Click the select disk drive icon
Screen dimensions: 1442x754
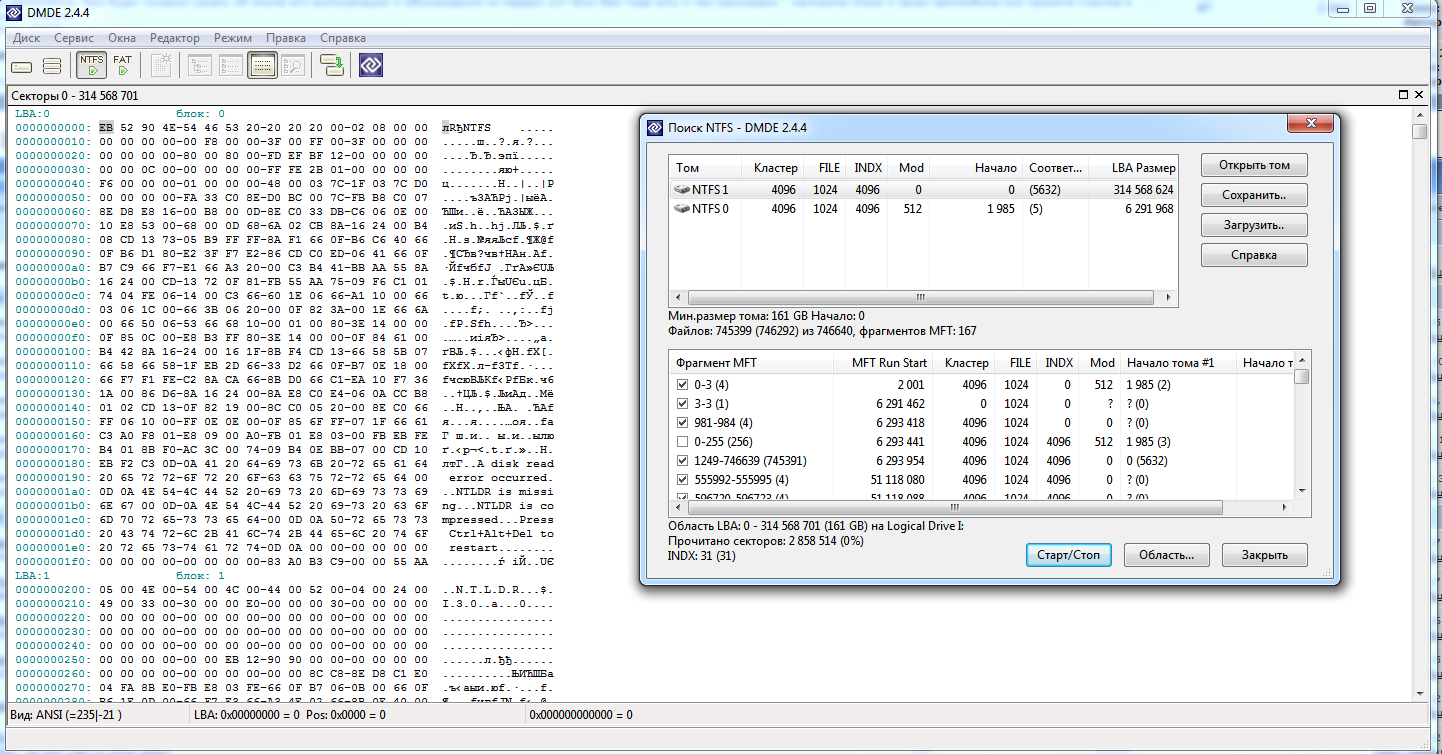click(x=22, y=66)
